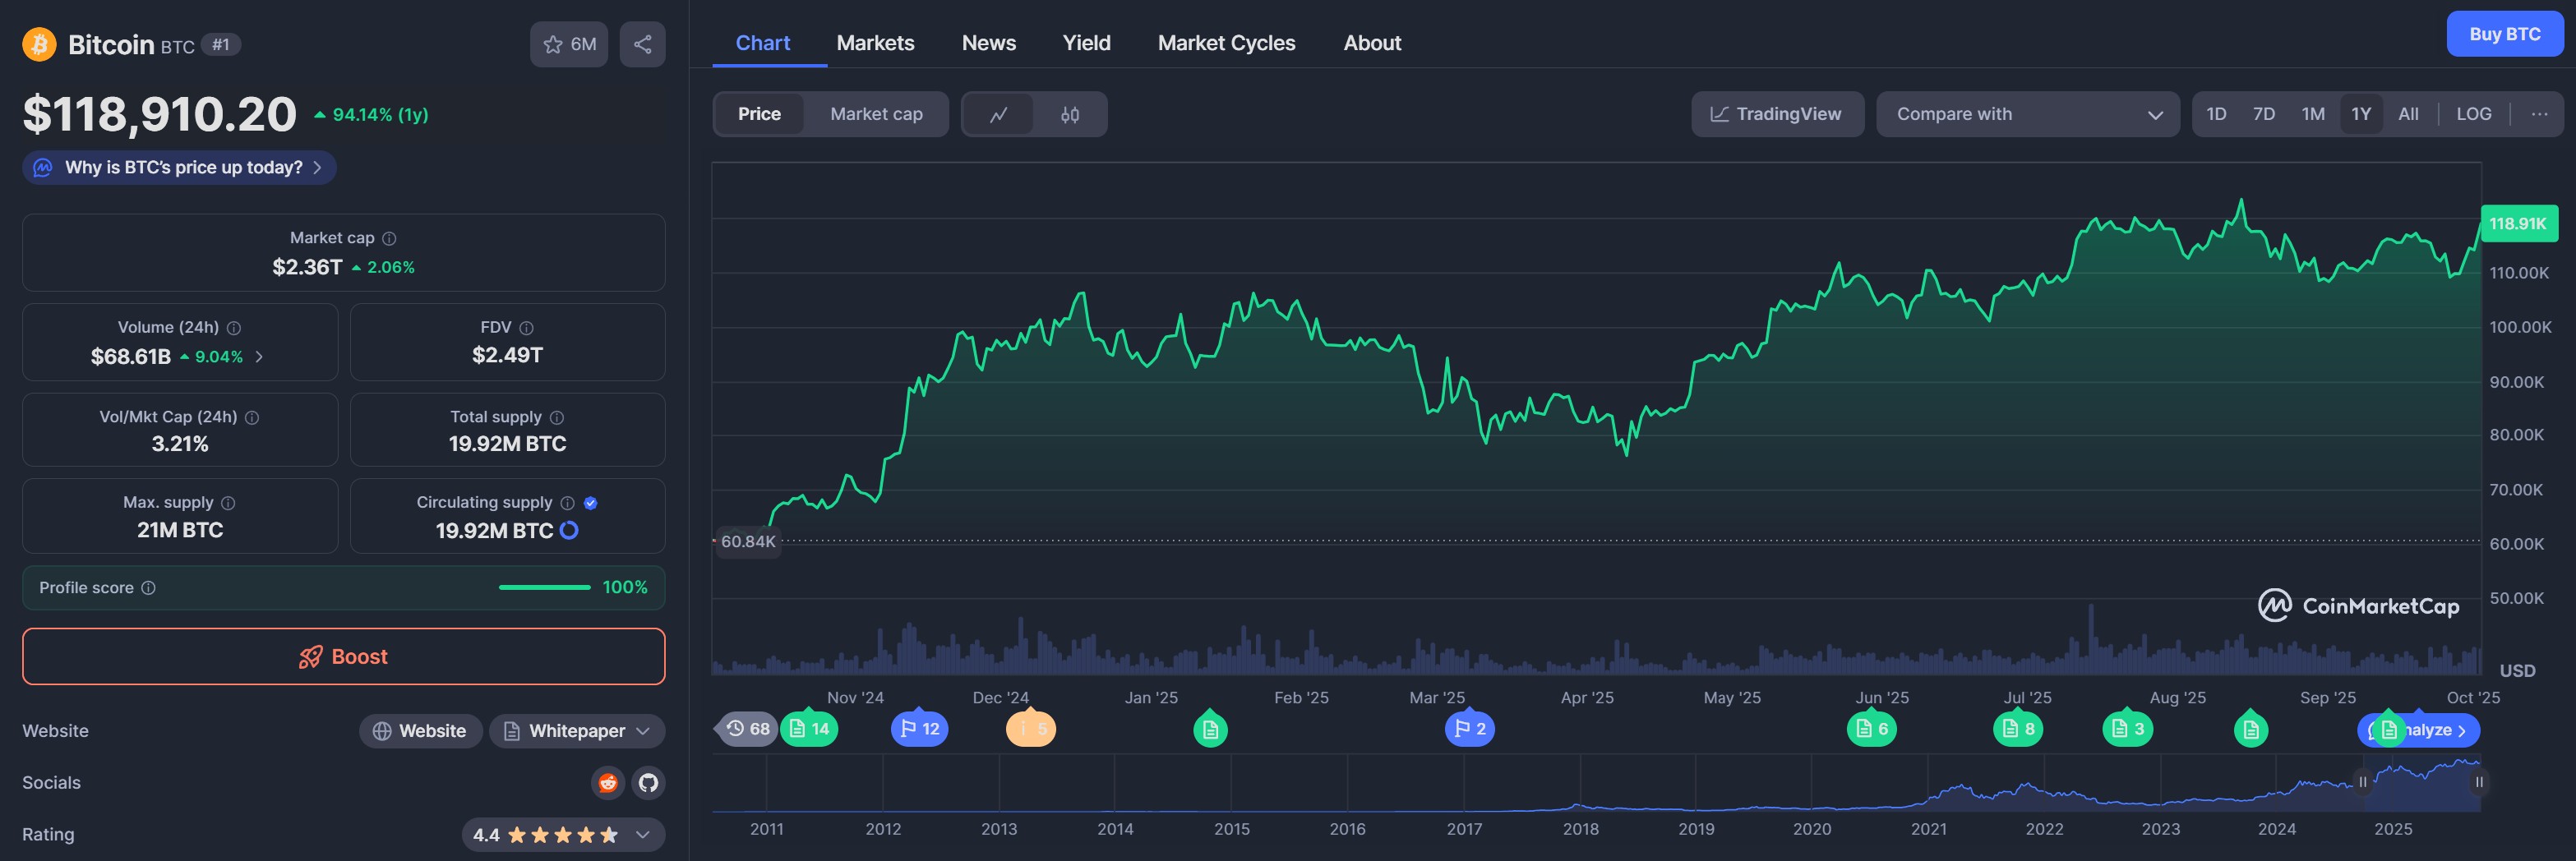Open the Compare with dropdown
The image size is (2576, 861).
[2027, 114]
